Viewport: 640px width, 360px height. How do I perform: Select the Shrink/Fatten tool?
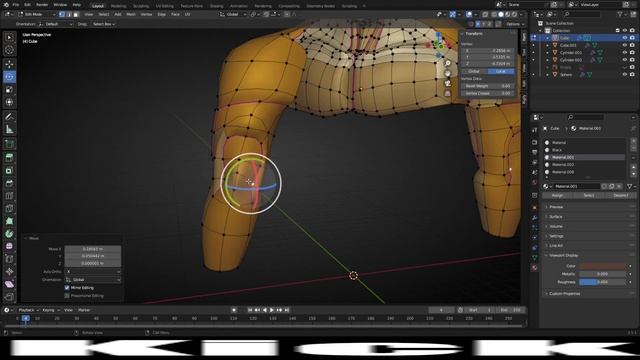[x=9, y=272]
